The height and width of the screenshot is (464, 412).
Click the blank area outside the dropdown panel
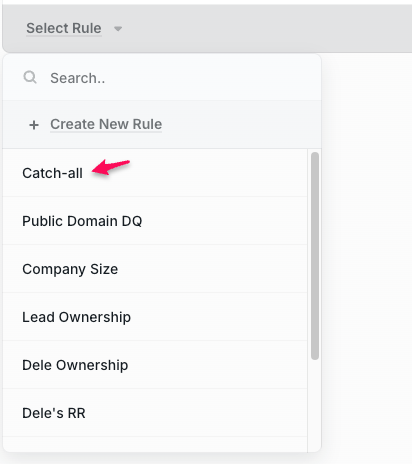[x=367, y=257]
